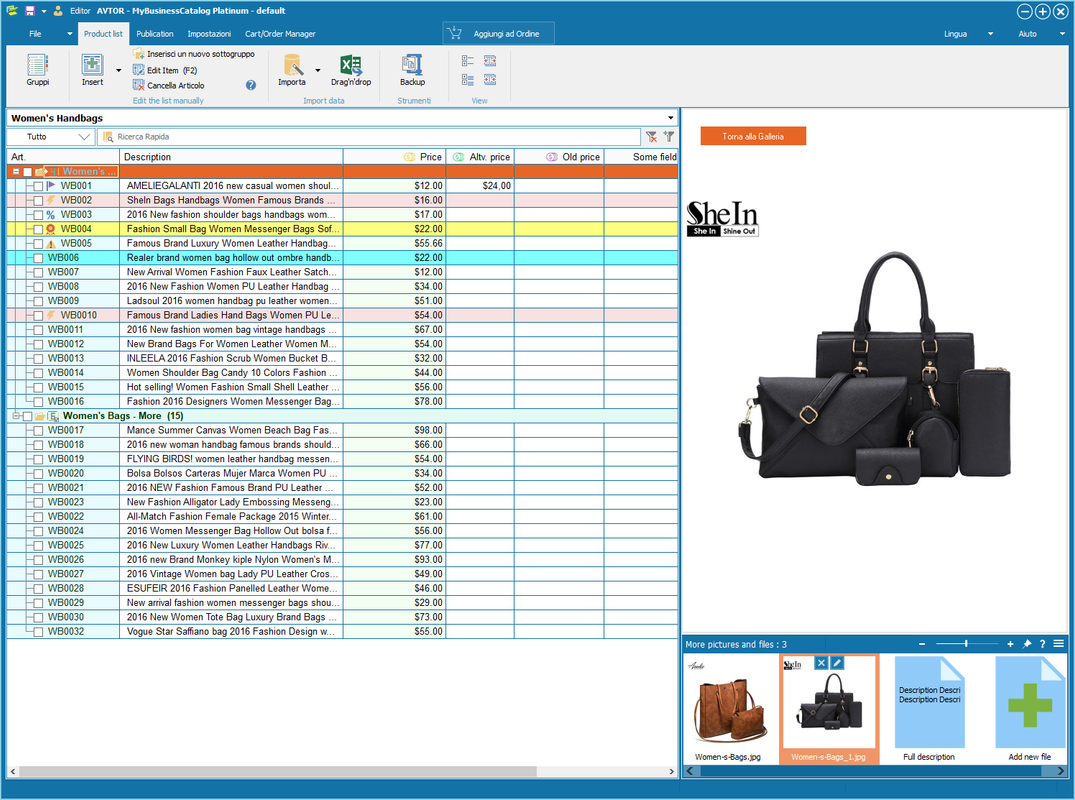Open the Cart/Order Manager tab
The width and height of the screenshot is (1075, 800).
coord(280,34)
